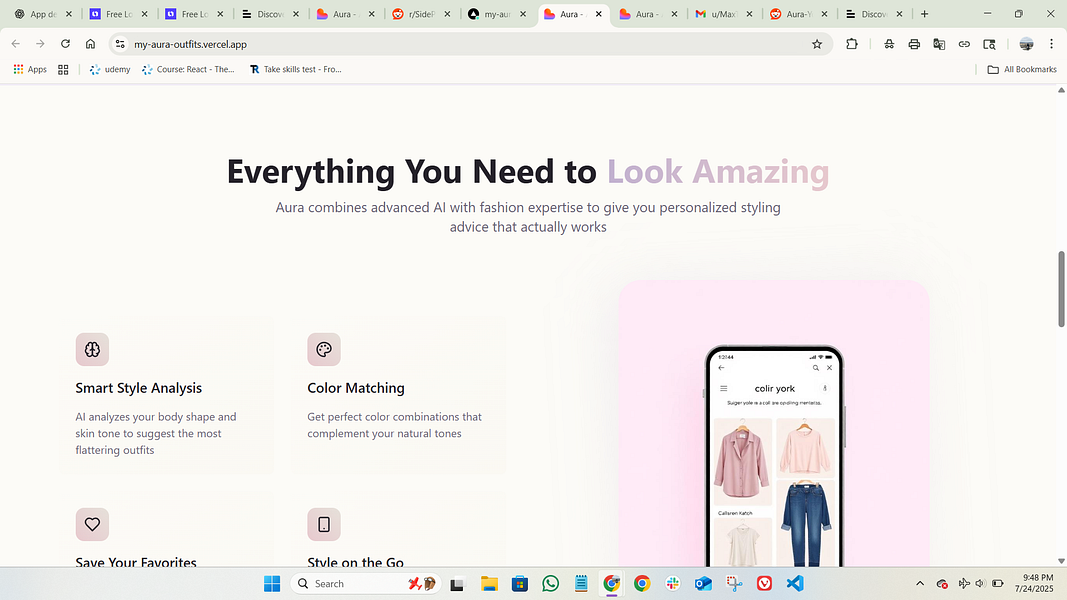Click the text 'Get perfect color combinations that'
This screenshot has width=1067, height=600.
point(394,417)
